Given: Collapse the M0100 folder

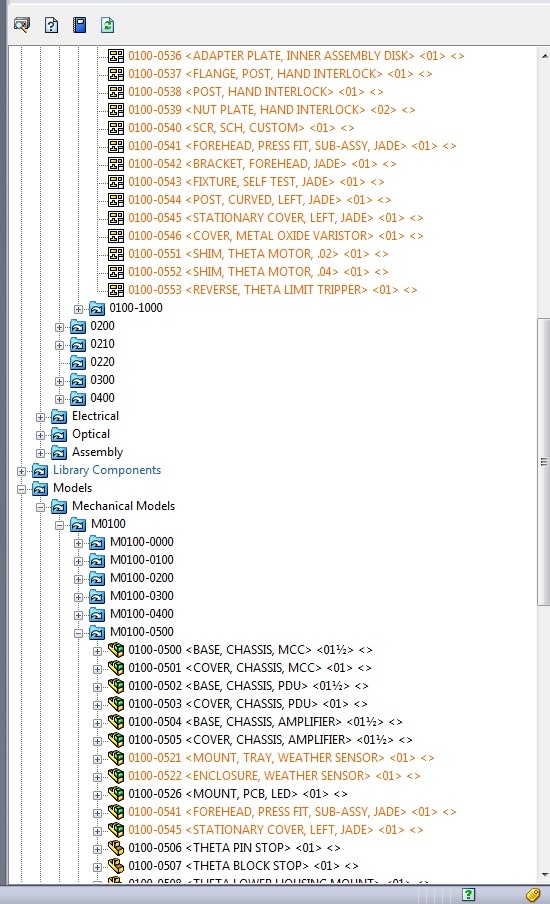Looking at the screenshot, I should [59, 525].
